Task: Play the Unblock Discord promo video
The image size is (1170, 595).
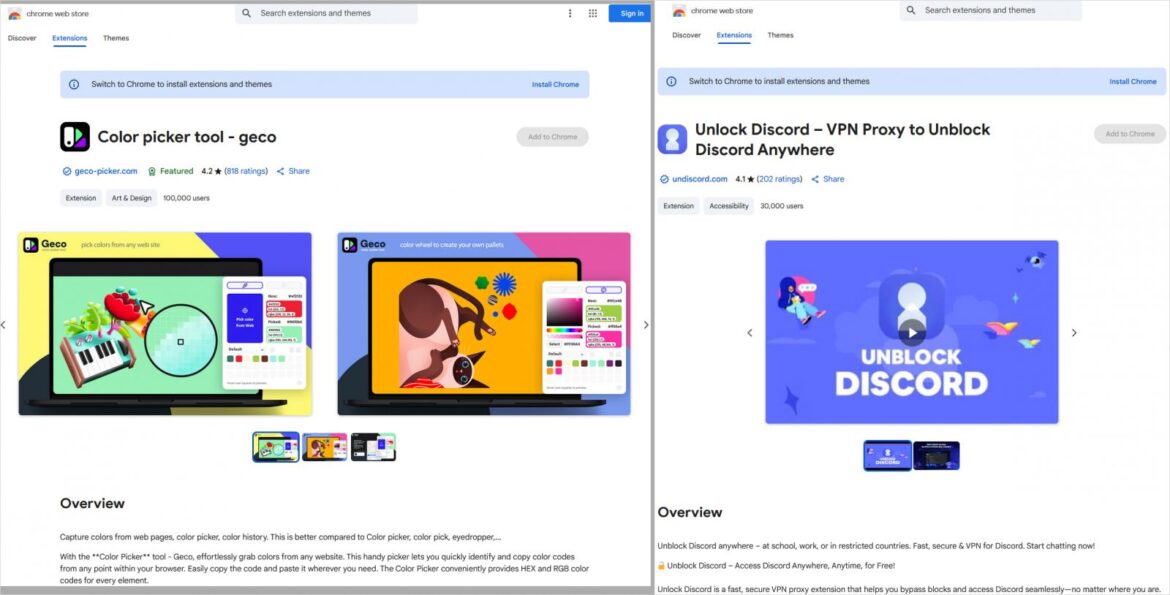Action: pyautogui.click(x=912, y=332)
